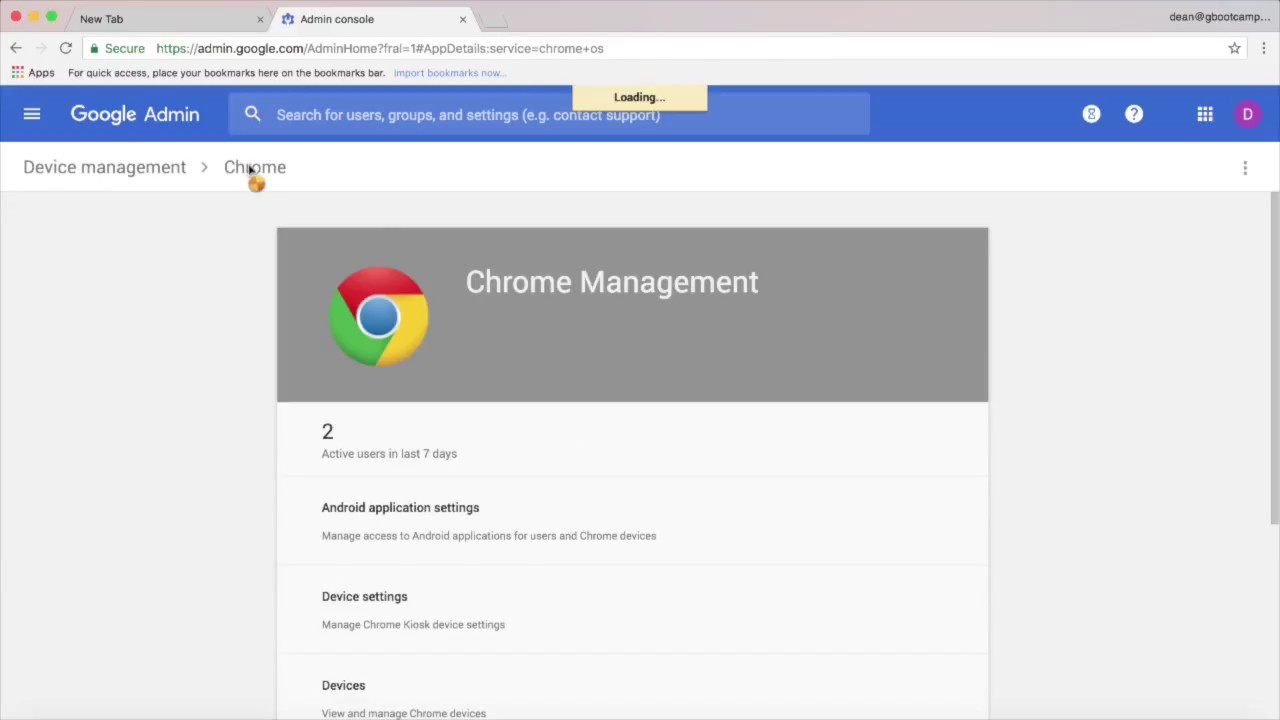Click the browser back arrow
The image size is (1280, 720).
point(16,48)
